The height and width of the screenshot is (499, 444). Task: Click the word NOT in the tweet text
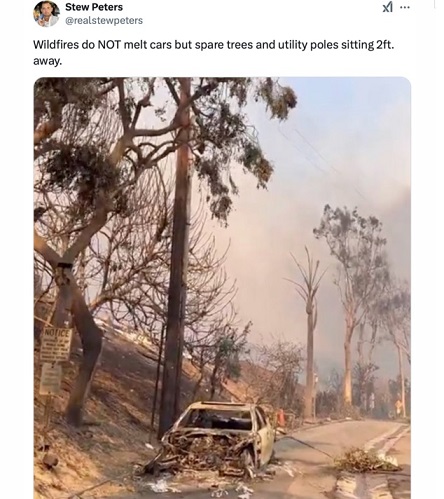(x=109, y=45)
